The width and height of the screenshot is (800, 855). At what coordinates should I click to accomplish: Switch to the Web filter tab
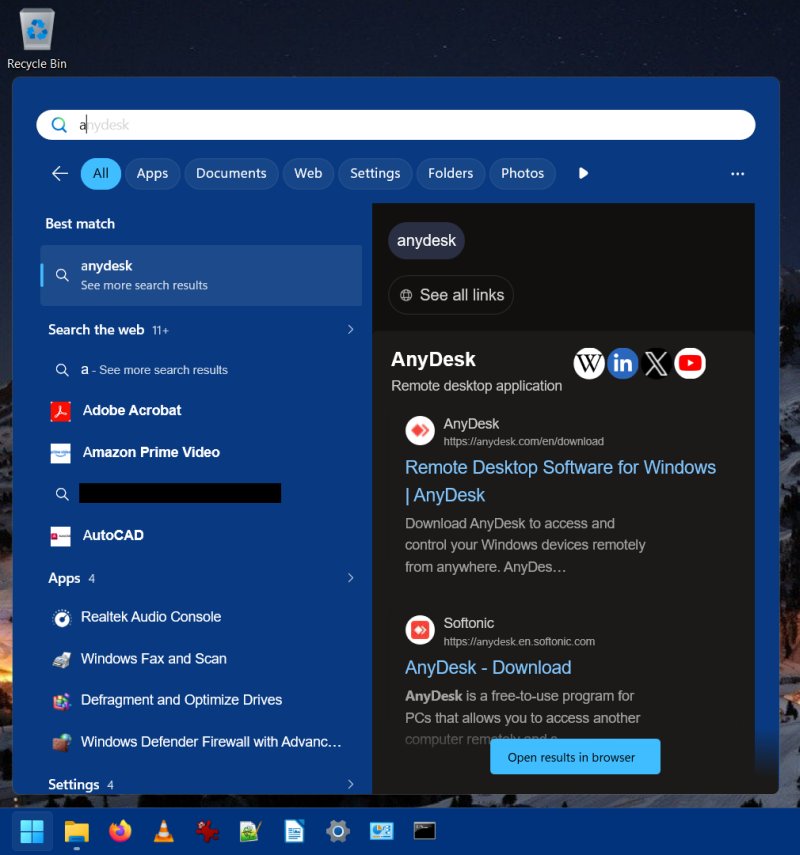point(308,173)
